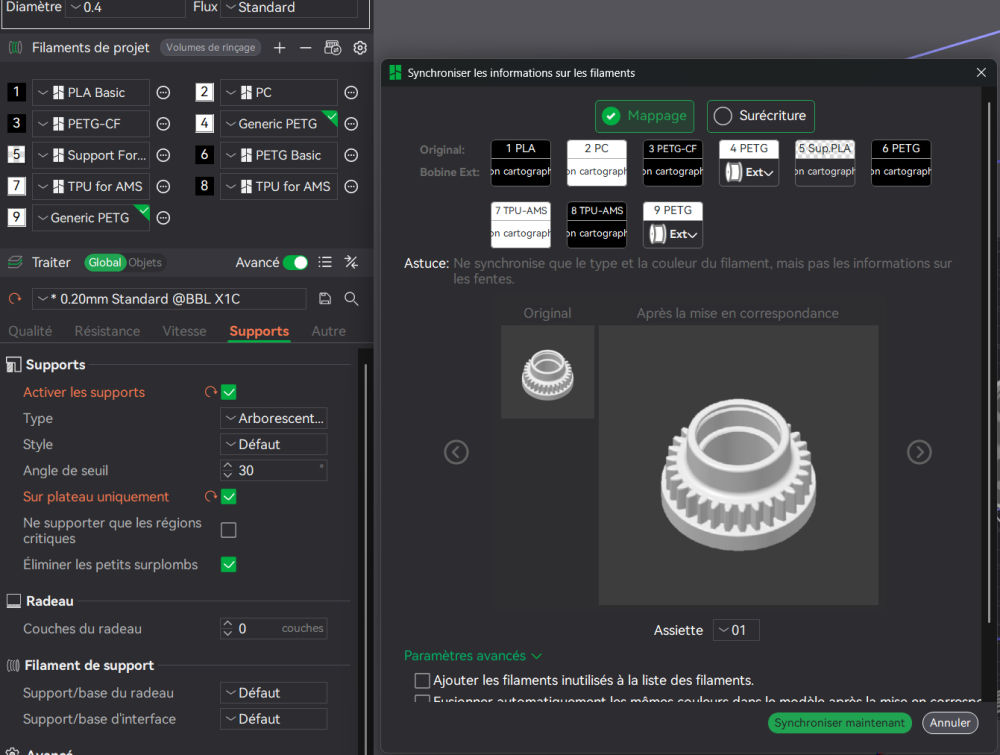Open the process settings list icon
Viewport: 1000px width, 755px height.
[x=325, y=262]
